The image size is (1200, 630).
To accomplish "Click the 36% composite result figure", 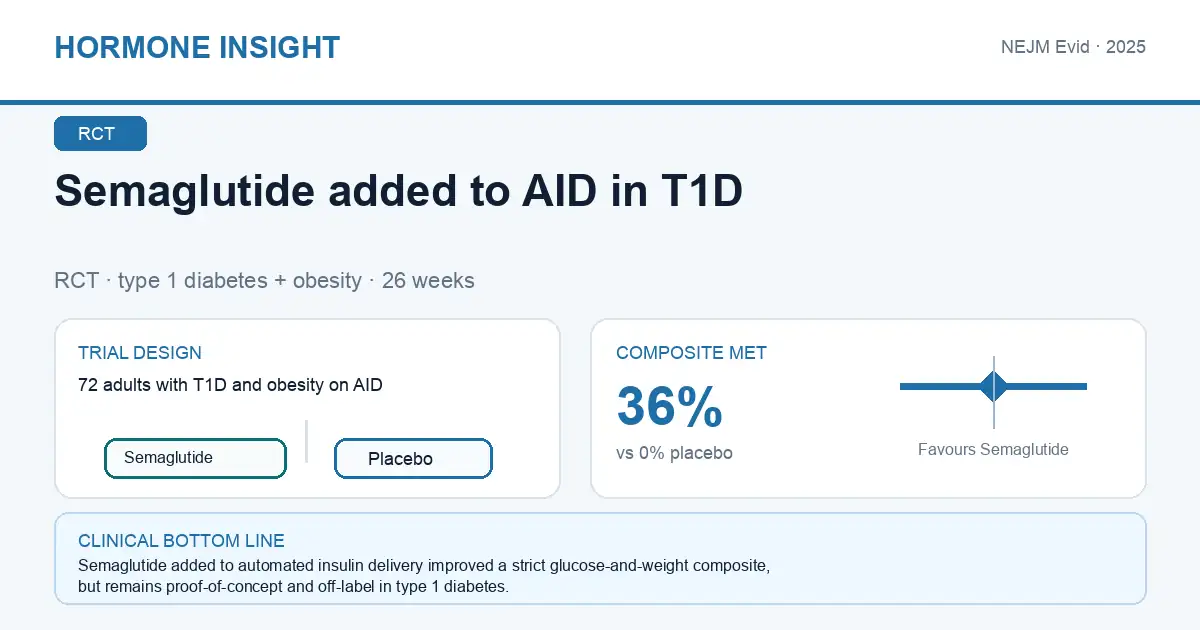I will 669,406.
